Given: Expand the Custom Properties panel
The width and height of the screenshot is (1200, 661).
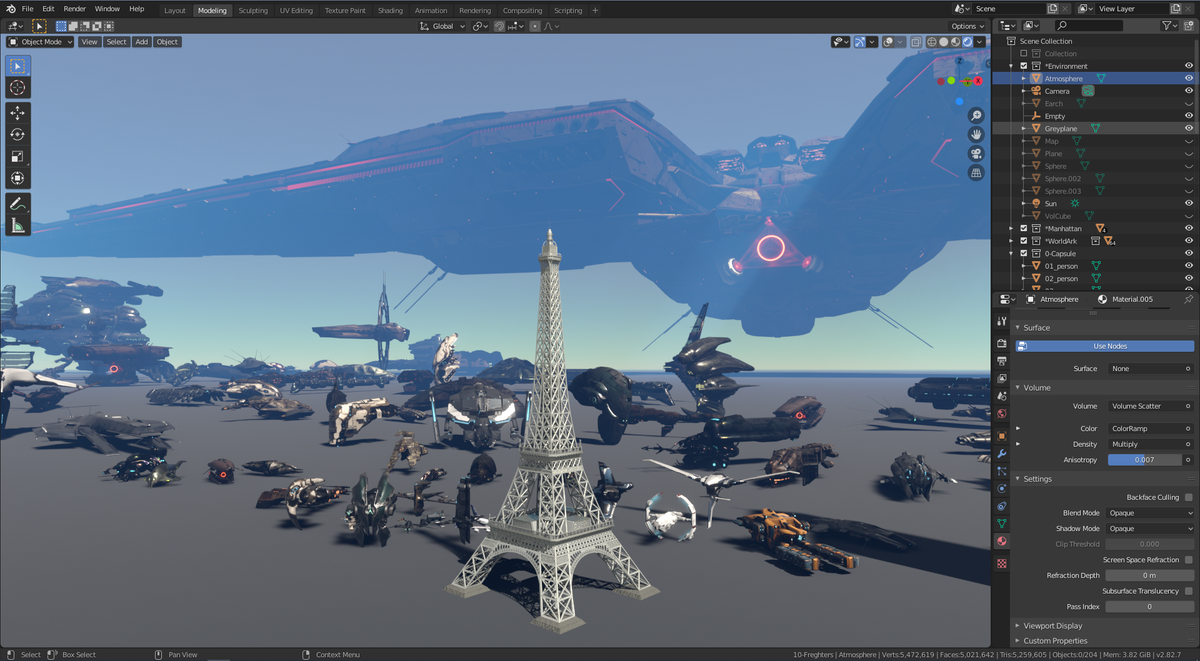Looking at the screenshot, I should (1055, 641).
